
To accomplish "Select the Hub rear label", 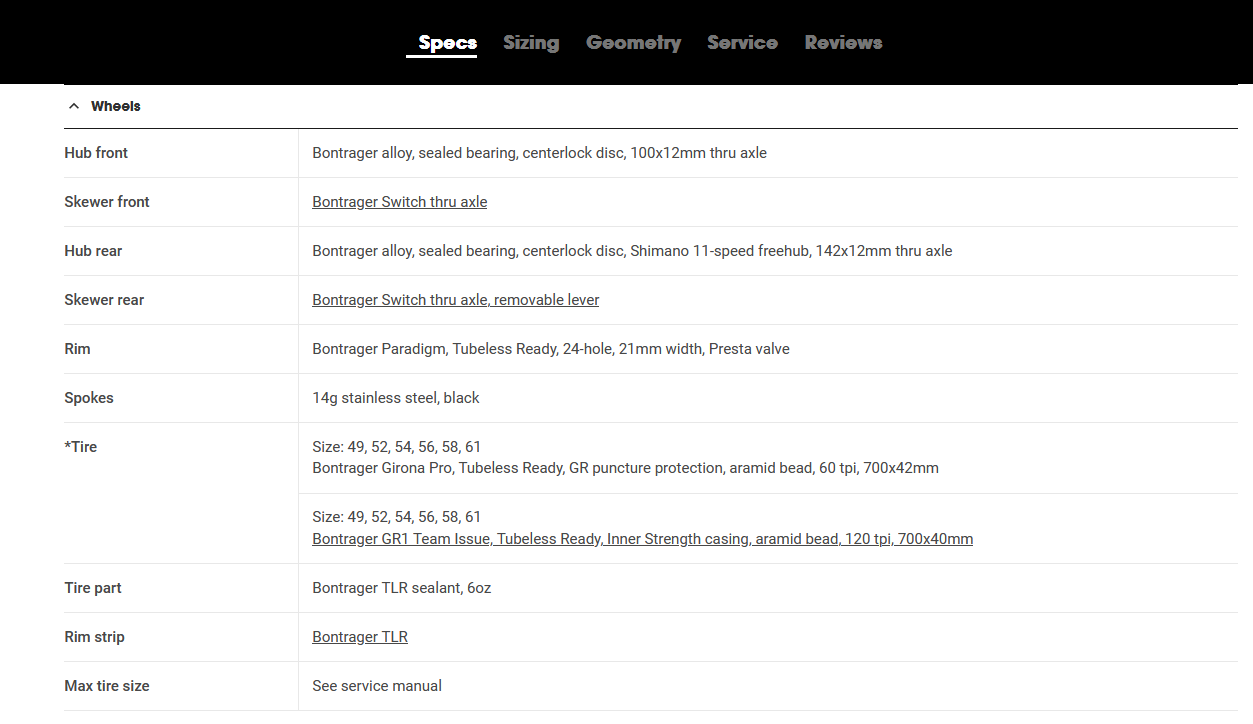I will click(93, 251).
